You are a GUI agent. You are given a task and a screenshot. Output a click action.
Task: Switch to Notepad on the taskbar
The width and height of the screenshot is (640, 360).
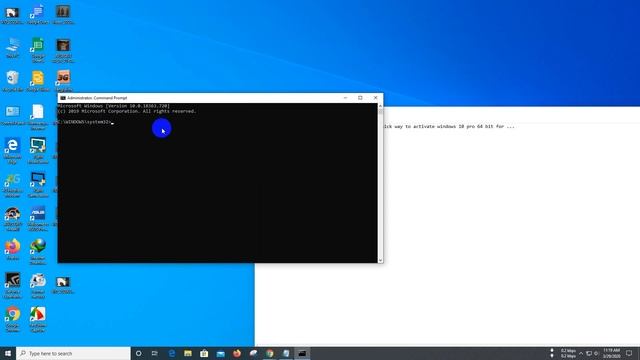click(x=286, y=353)
